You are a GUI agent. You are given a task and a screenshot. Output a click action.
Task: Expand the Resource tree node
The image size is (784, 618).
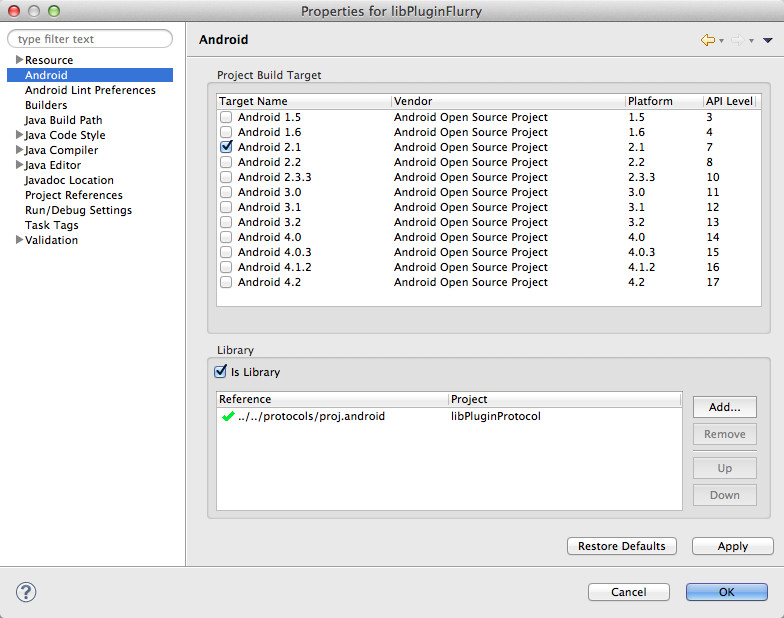pos(19,60)
